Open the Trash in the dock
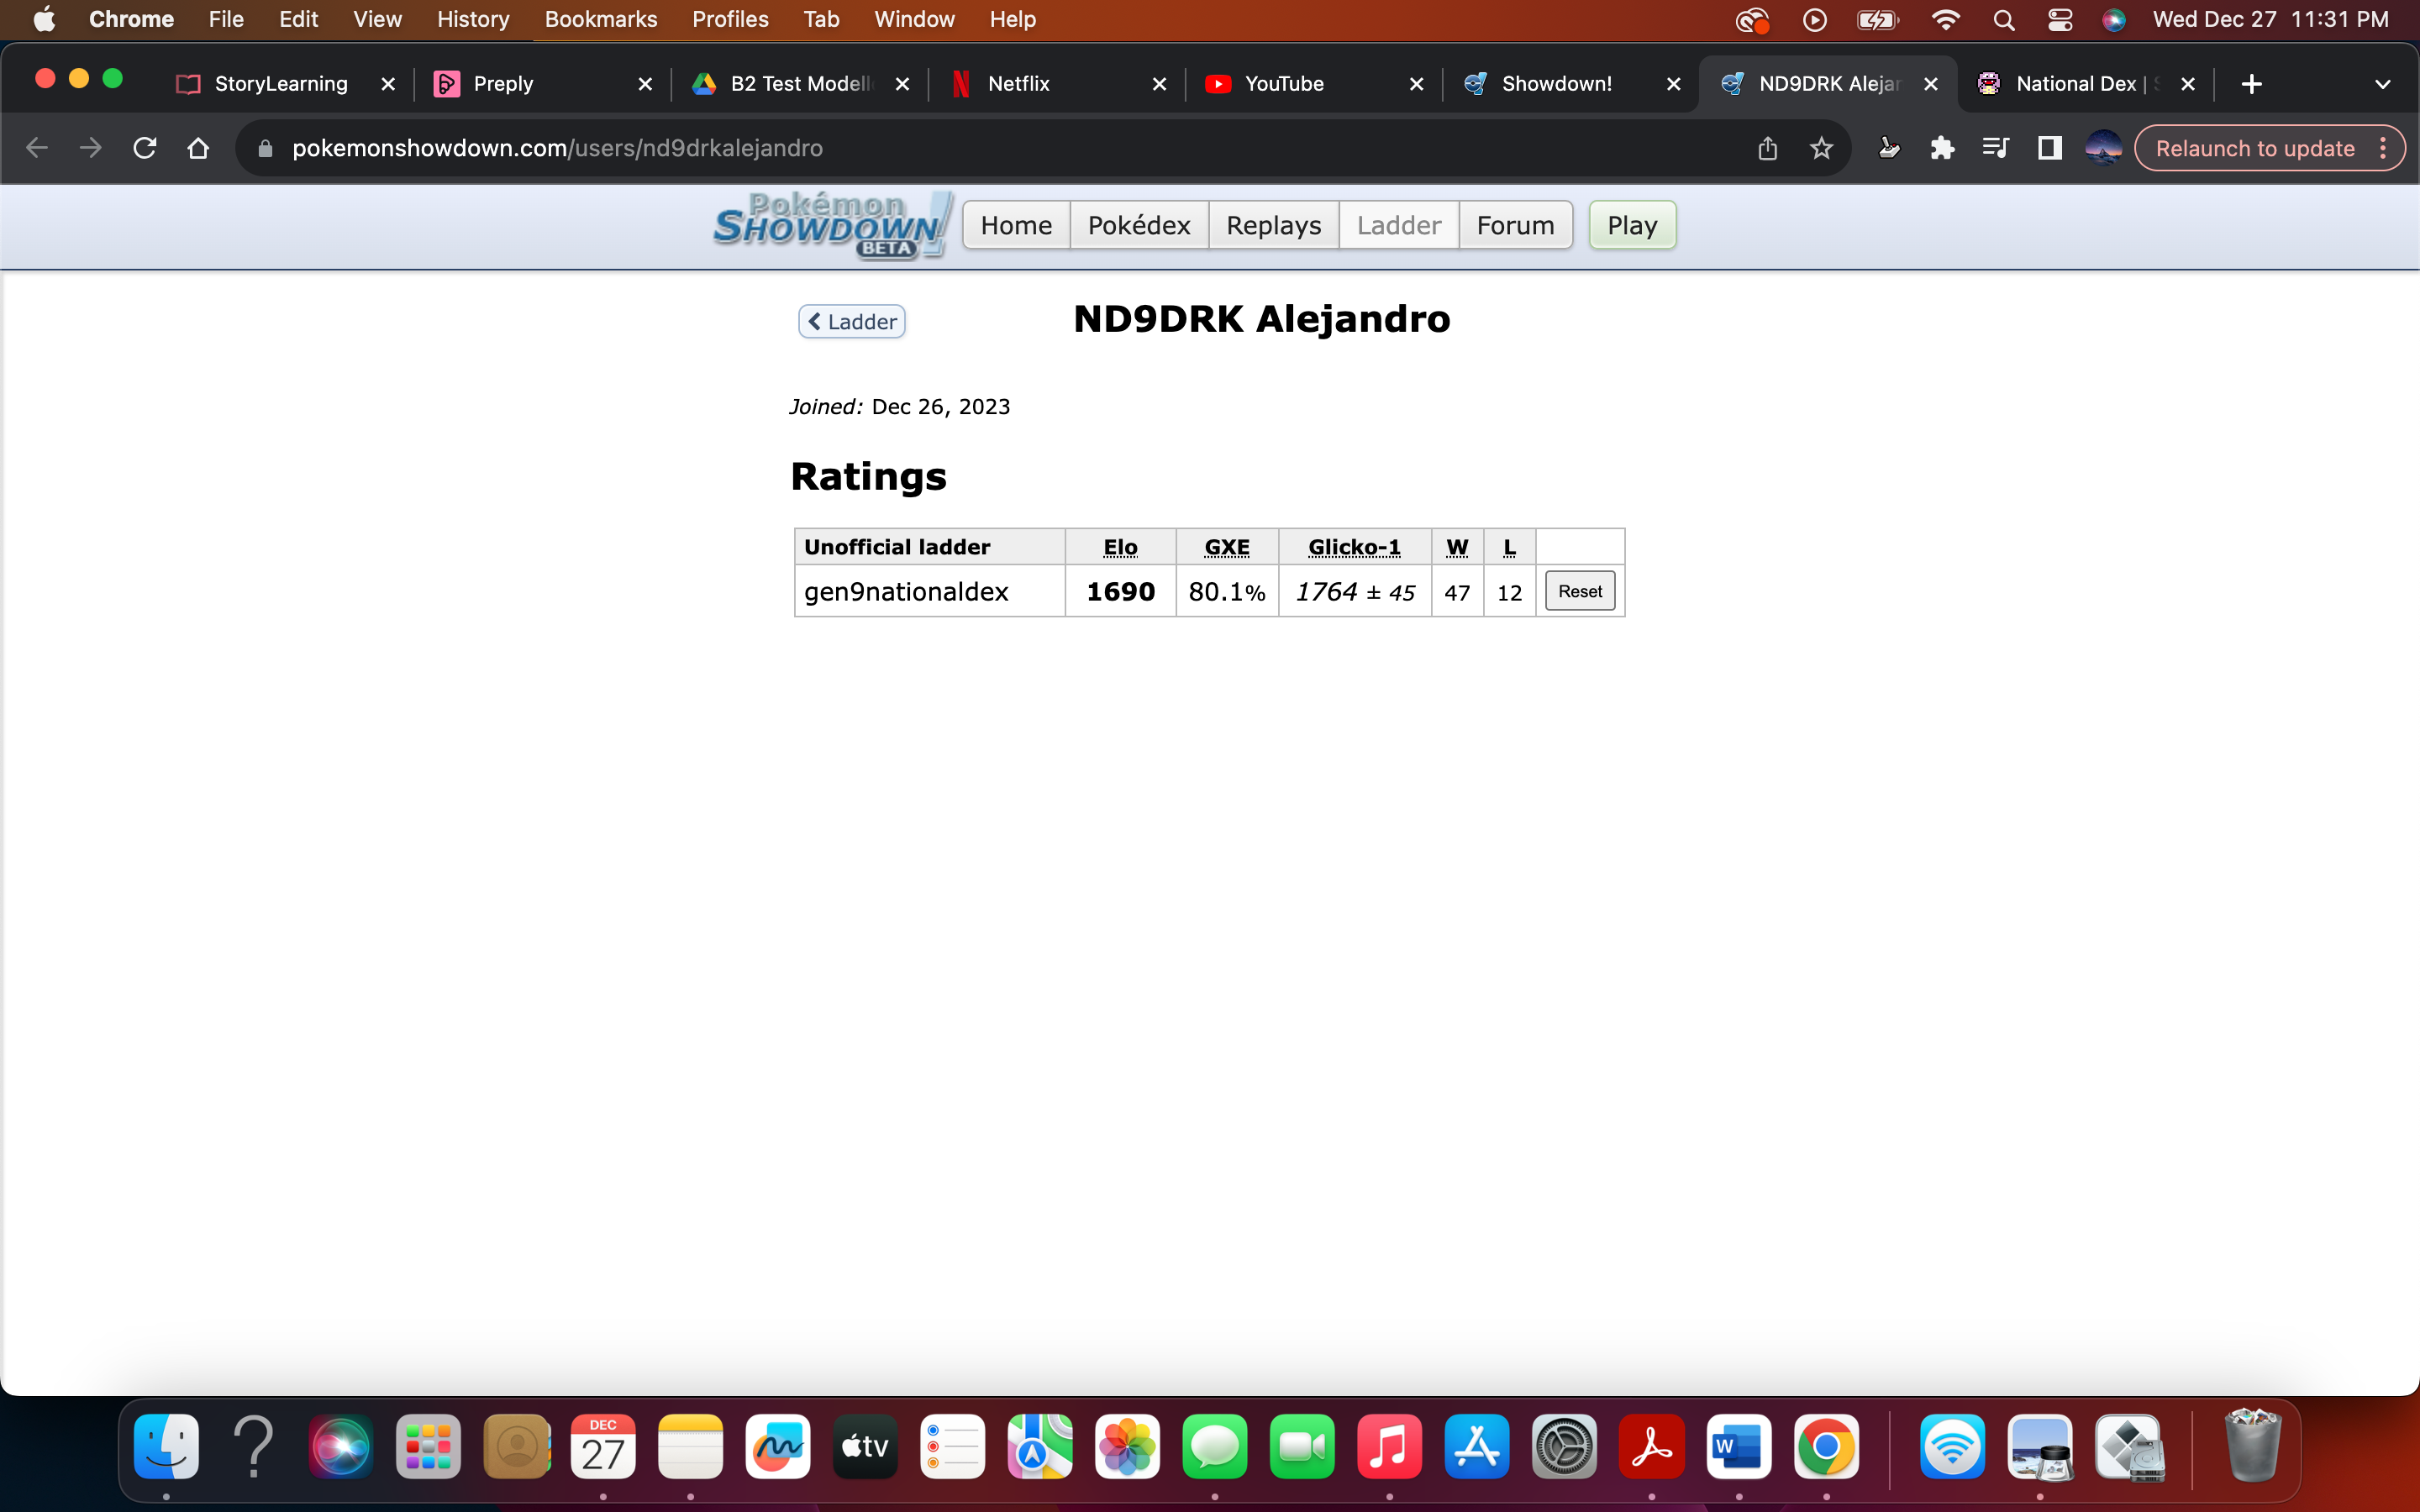Image resolution: width=2420 pixels, height=1512 pixels. (x=2252, y=1446)
